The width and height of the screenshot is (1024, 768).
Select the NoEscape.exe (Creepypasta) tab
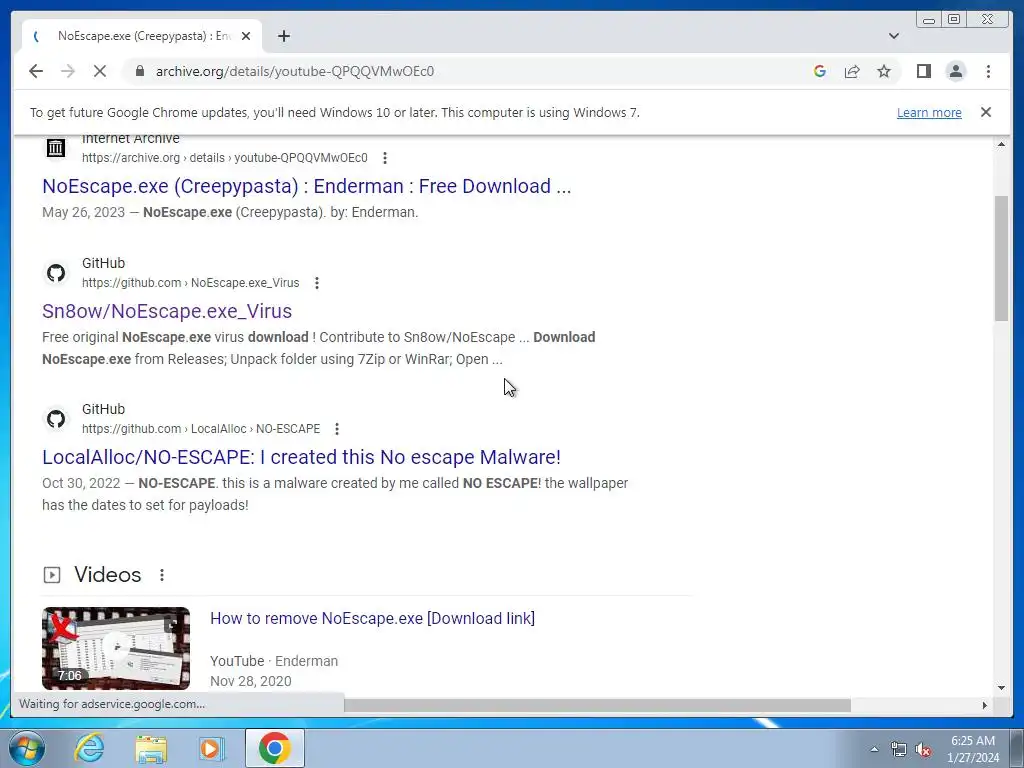142,36
